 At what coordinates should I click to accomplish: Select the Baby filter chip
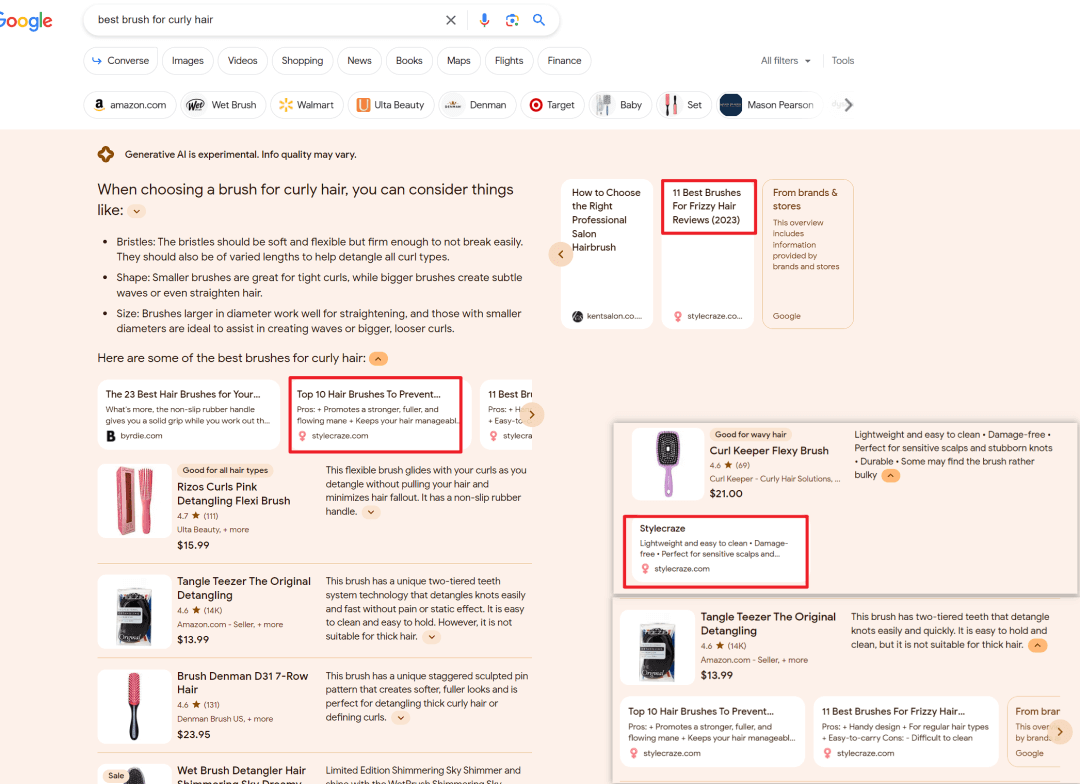pos(620,105)
